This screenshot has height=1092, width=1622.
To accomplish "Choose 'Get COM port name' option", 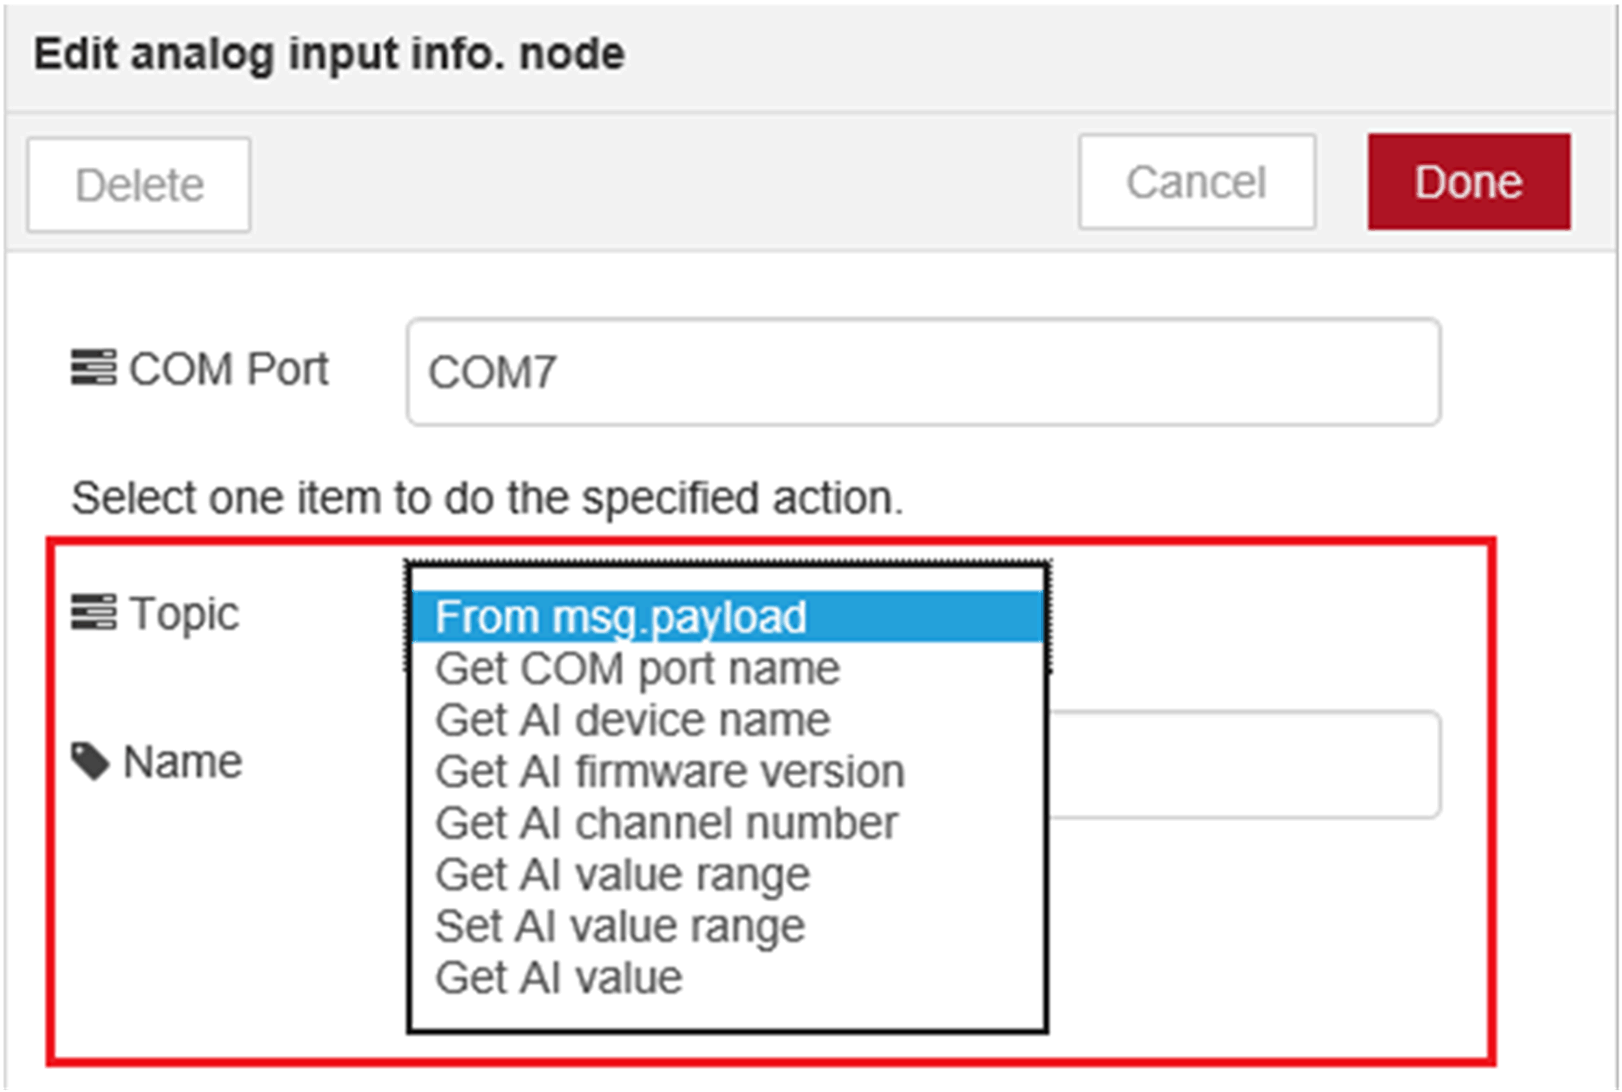I will (x=637, y=669).
